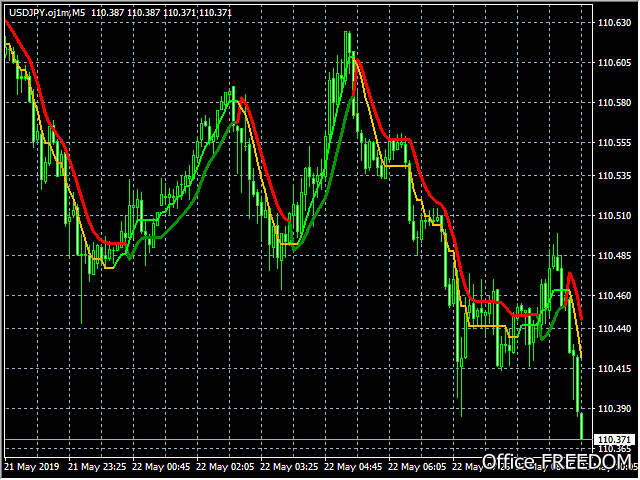Viewport: 640px width, 480px height.
Task: Click the 22 May 02:05 time label
Action: (225, 467)
